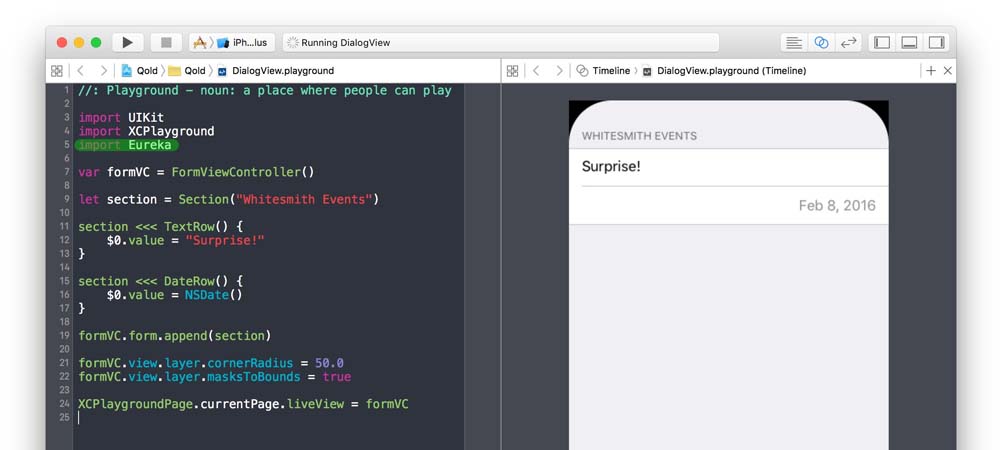Click the Running DialogView activity field
1000x450 pixels.
[x=501, y=43]
